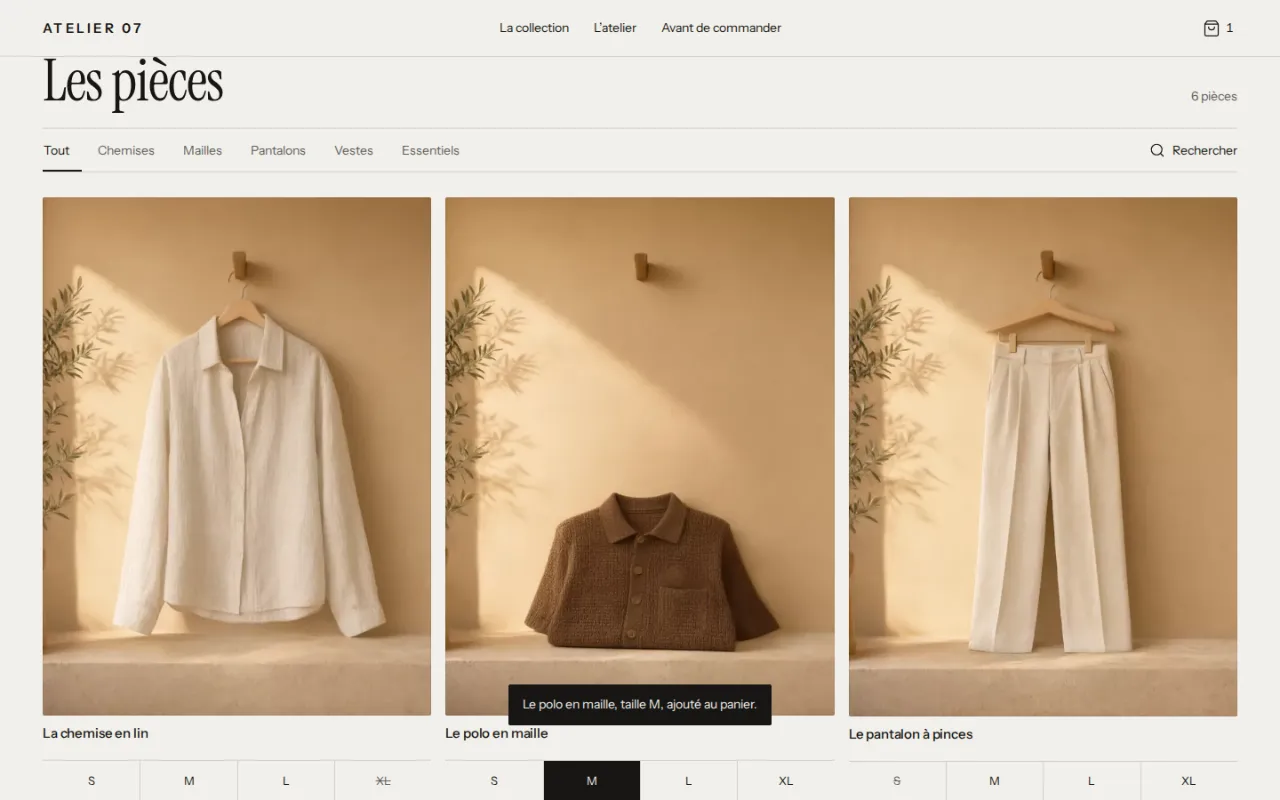Choose size XL for Le polo en maille
Viewport: 1280px width, 800px height.
pos(786,781)
